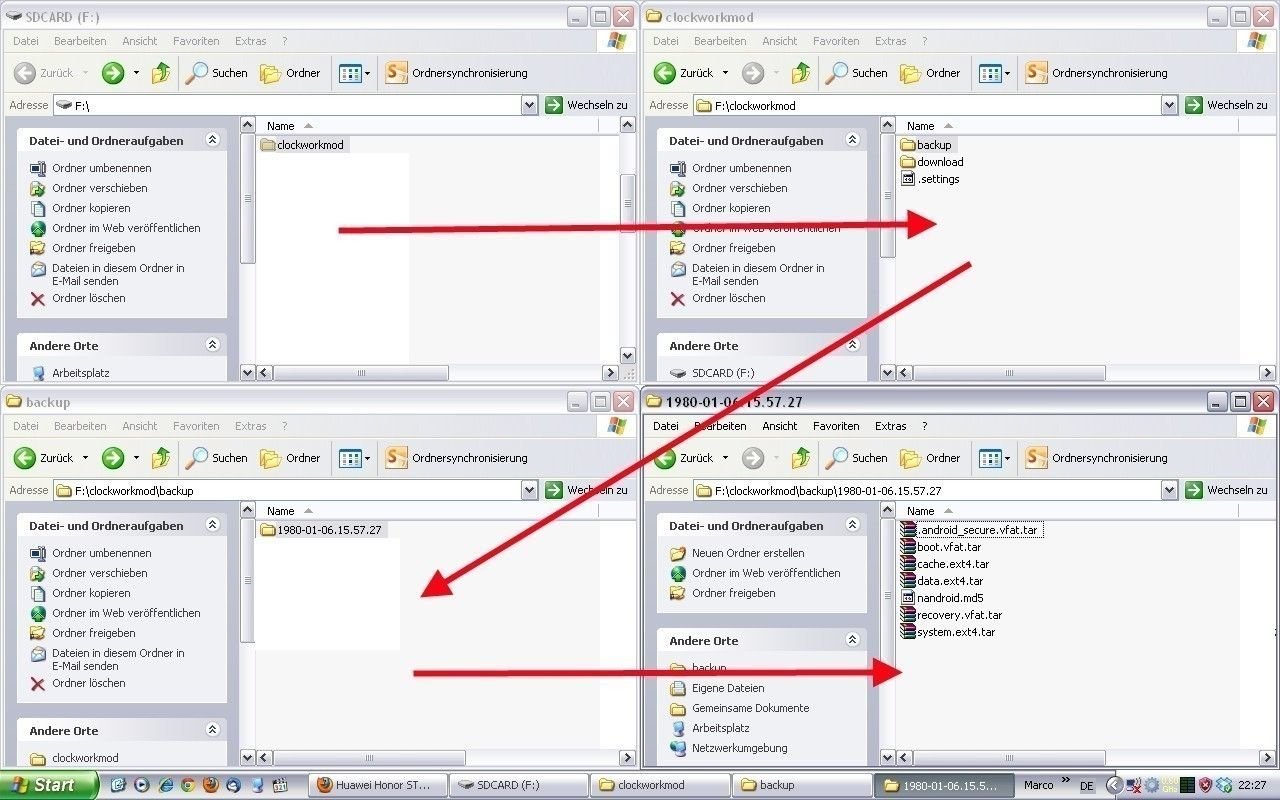Select the boot.vfat.tar archive
This screenshot has width=1280, height=800.
(948, 547)
